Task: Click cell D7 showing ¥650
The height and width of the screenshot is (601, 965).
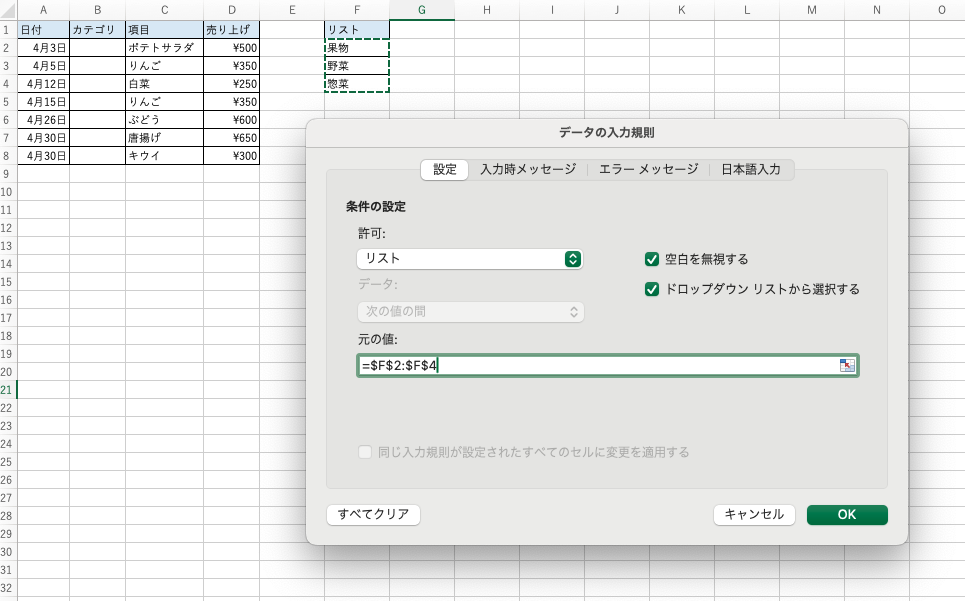Action: point(231,138)
